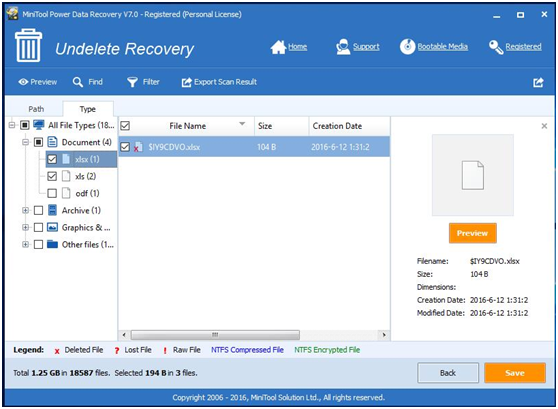Click the xls file type icon
Image resolution: width=558 pixels, height=409 pixels.
(x=66, y=176)
